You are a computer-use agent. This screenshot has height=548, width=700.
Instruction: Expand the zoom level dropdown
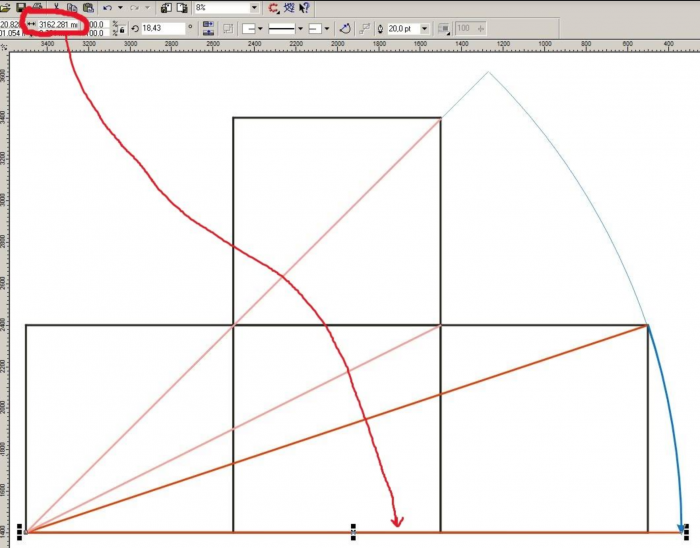pyautogui.click(x=254, y=7)
